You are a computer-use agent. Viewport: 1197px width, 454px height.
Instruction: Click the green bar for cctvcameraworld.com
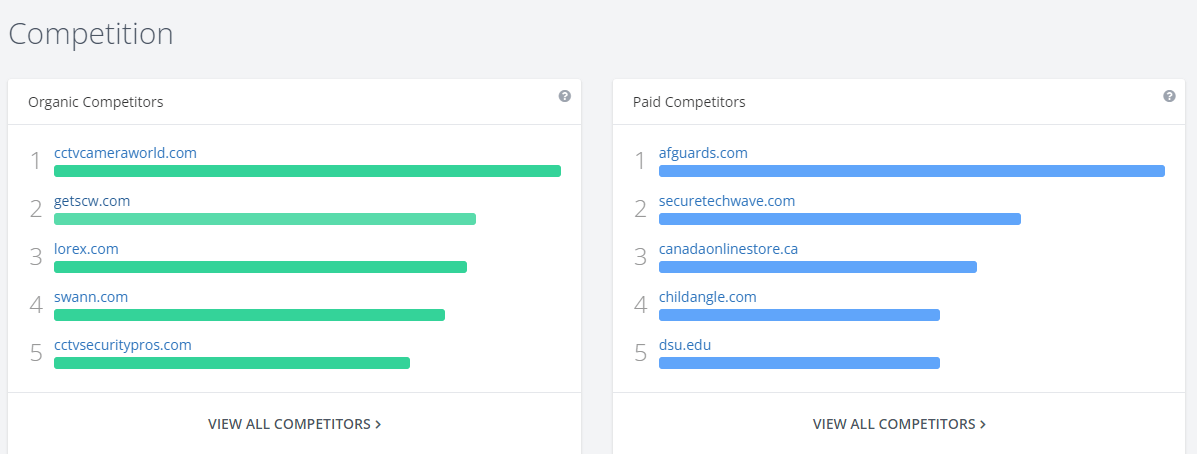[307, 171]
